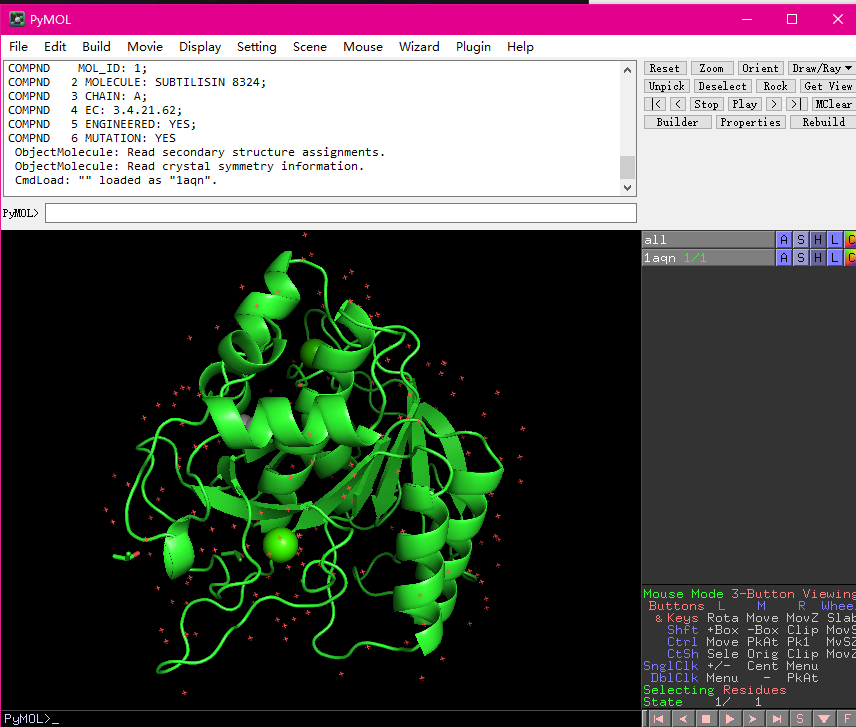
Task: Click the bottom stop square icon
Action: click(x=706, y=718)
